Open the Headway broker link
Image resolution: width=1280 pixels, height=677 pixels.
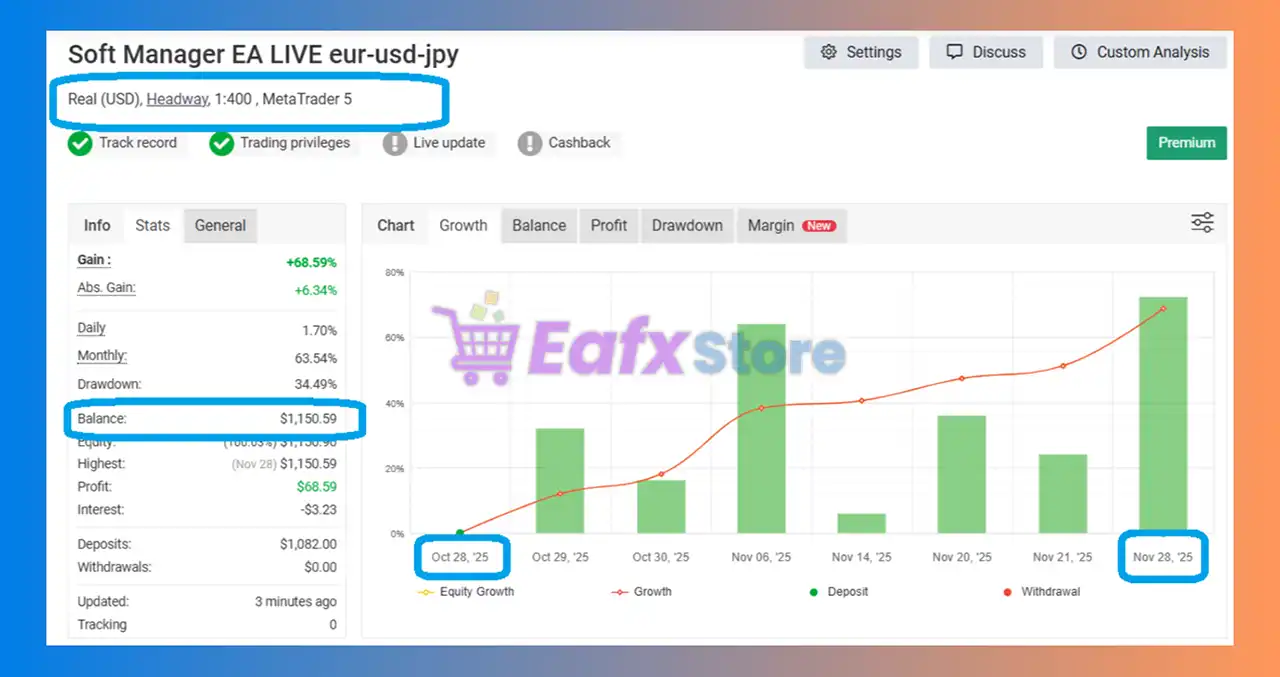[x=177, y=99]
